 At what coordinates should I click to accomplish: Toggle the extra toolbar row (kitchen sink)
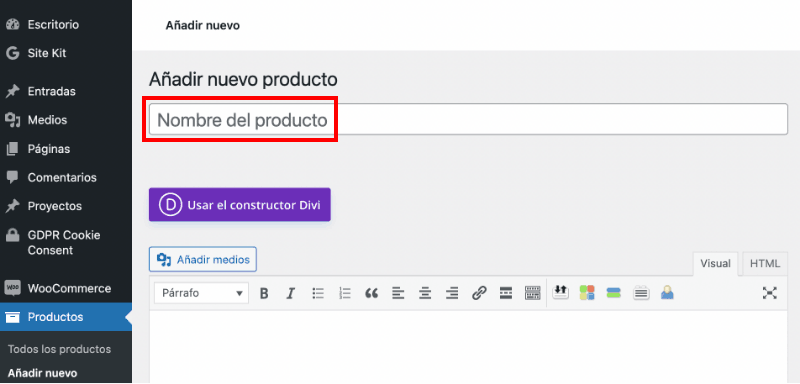[x=532, y=293]
